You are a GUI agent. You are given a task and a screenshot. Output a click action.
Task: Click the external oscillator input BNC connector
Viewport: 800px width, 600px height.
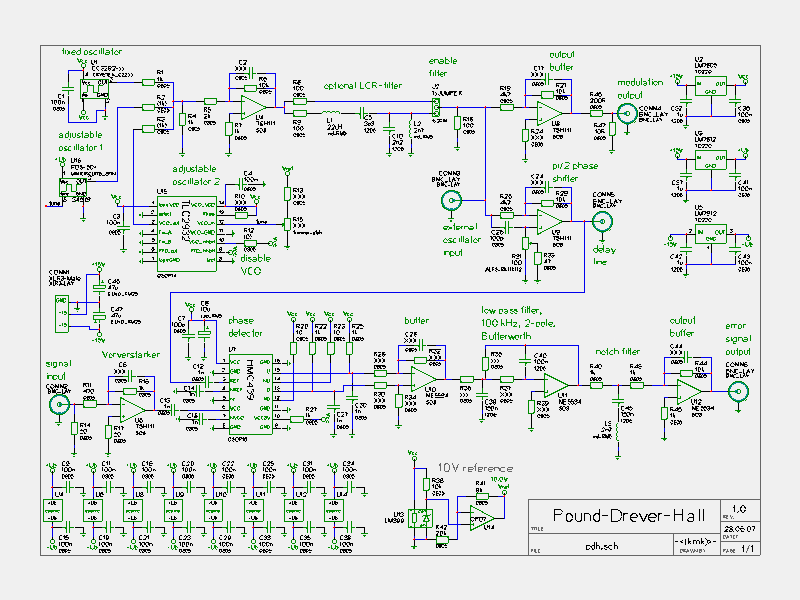click(451, 200)
